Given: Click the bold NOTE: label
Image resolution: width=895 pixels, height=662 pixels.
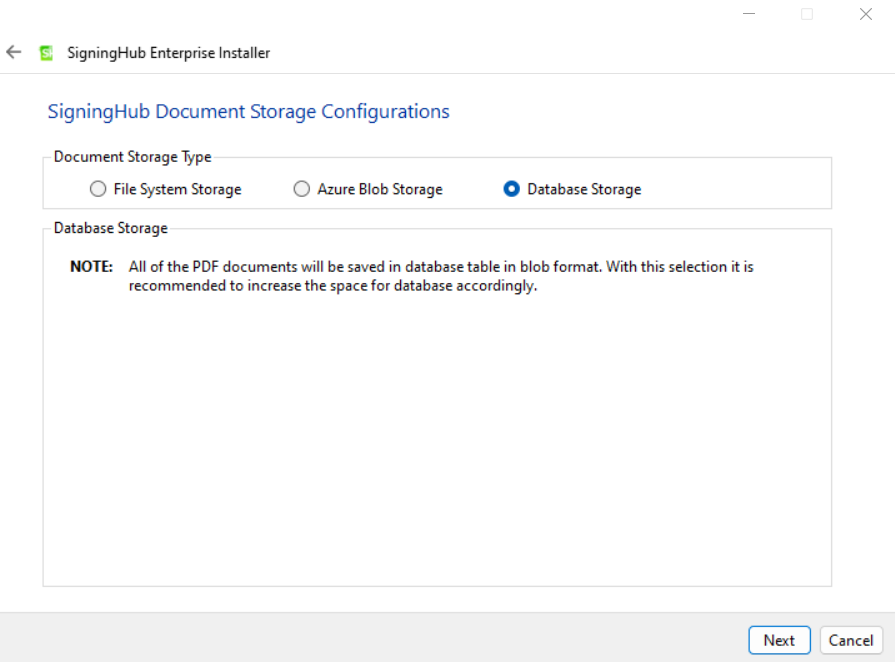Looking at the screenshot, I should tap(91, 267).
